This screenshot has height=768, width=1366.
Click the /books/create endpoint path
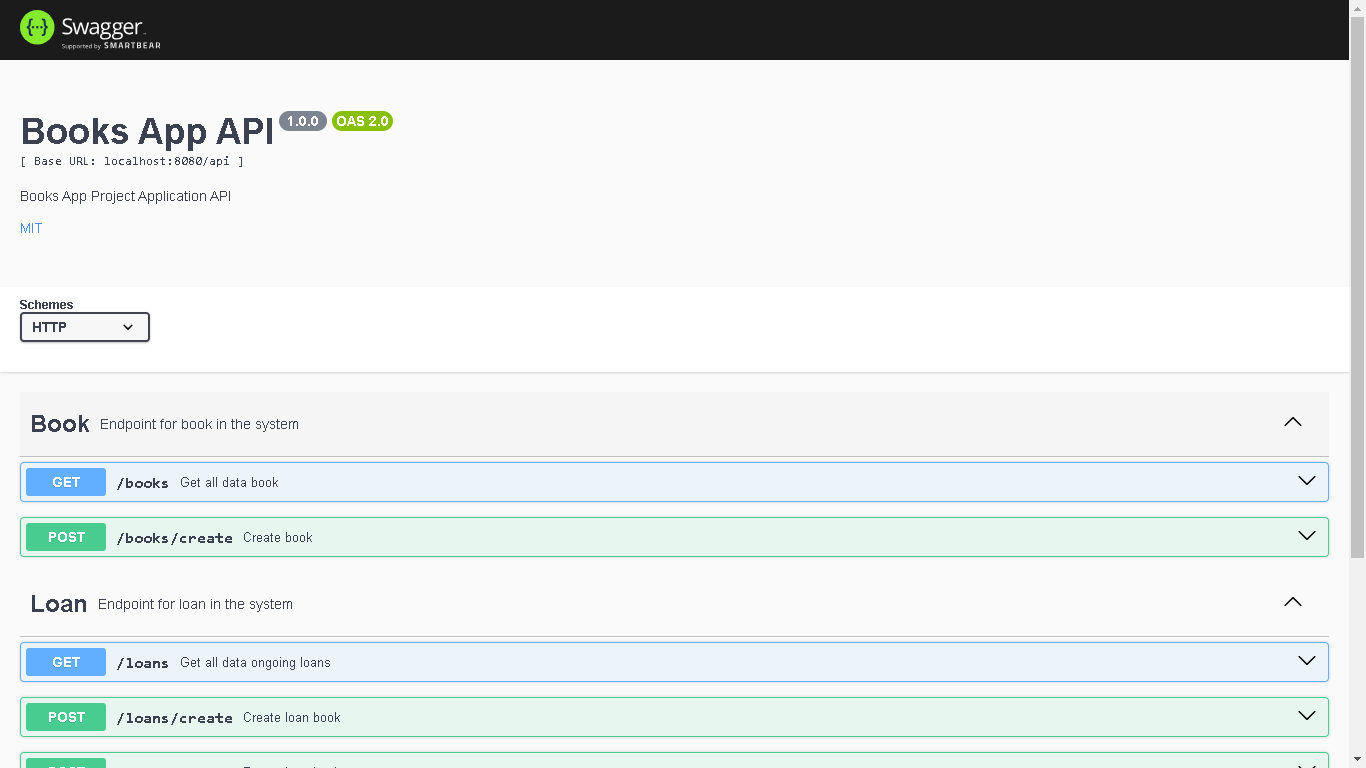coord(174,538)
